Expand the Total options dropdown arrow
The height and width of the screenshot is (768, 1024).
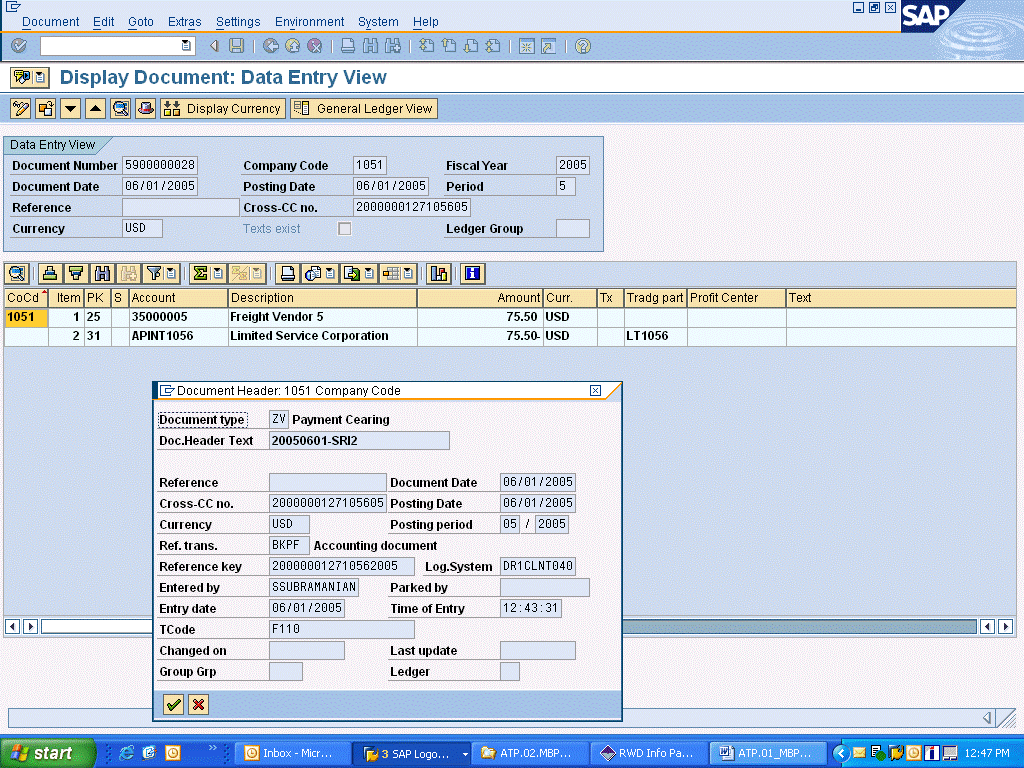click(218, 274)
